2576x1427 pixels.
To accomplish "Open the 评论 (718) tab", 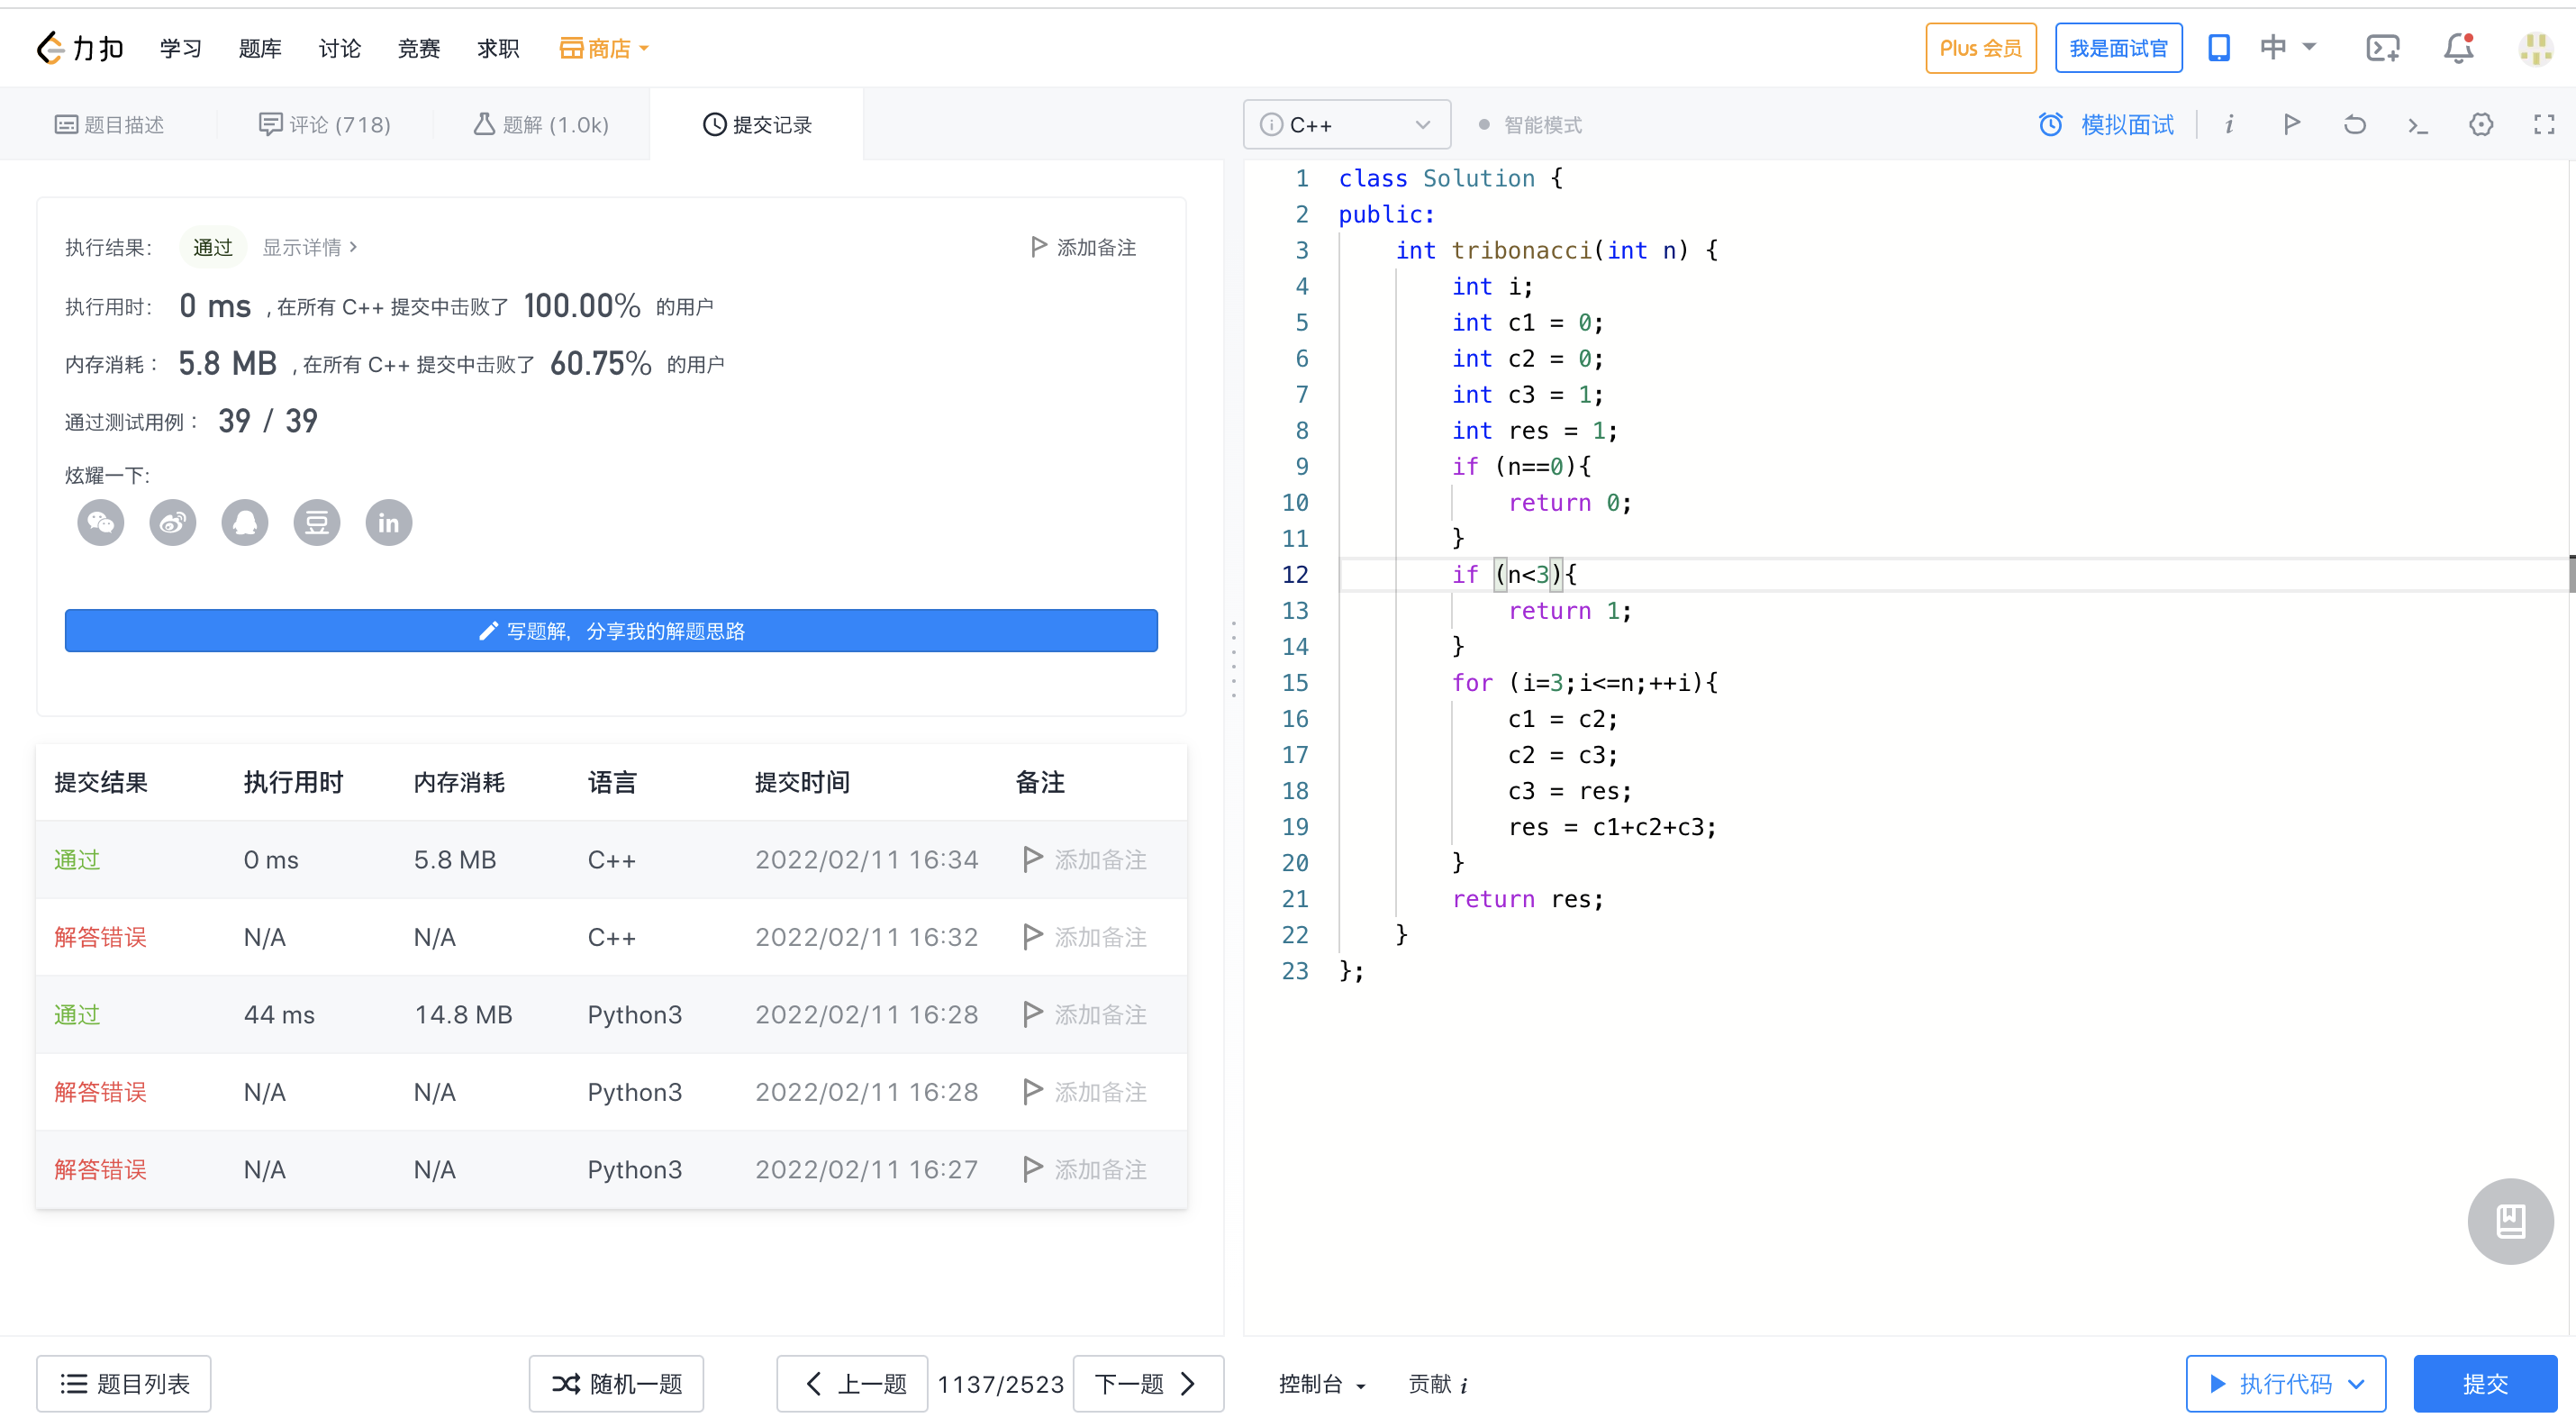I will 324,124.
